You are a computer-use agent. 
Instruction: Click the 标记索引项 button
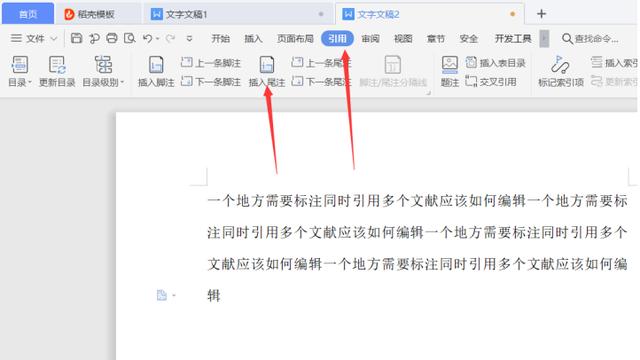[560, 72]
